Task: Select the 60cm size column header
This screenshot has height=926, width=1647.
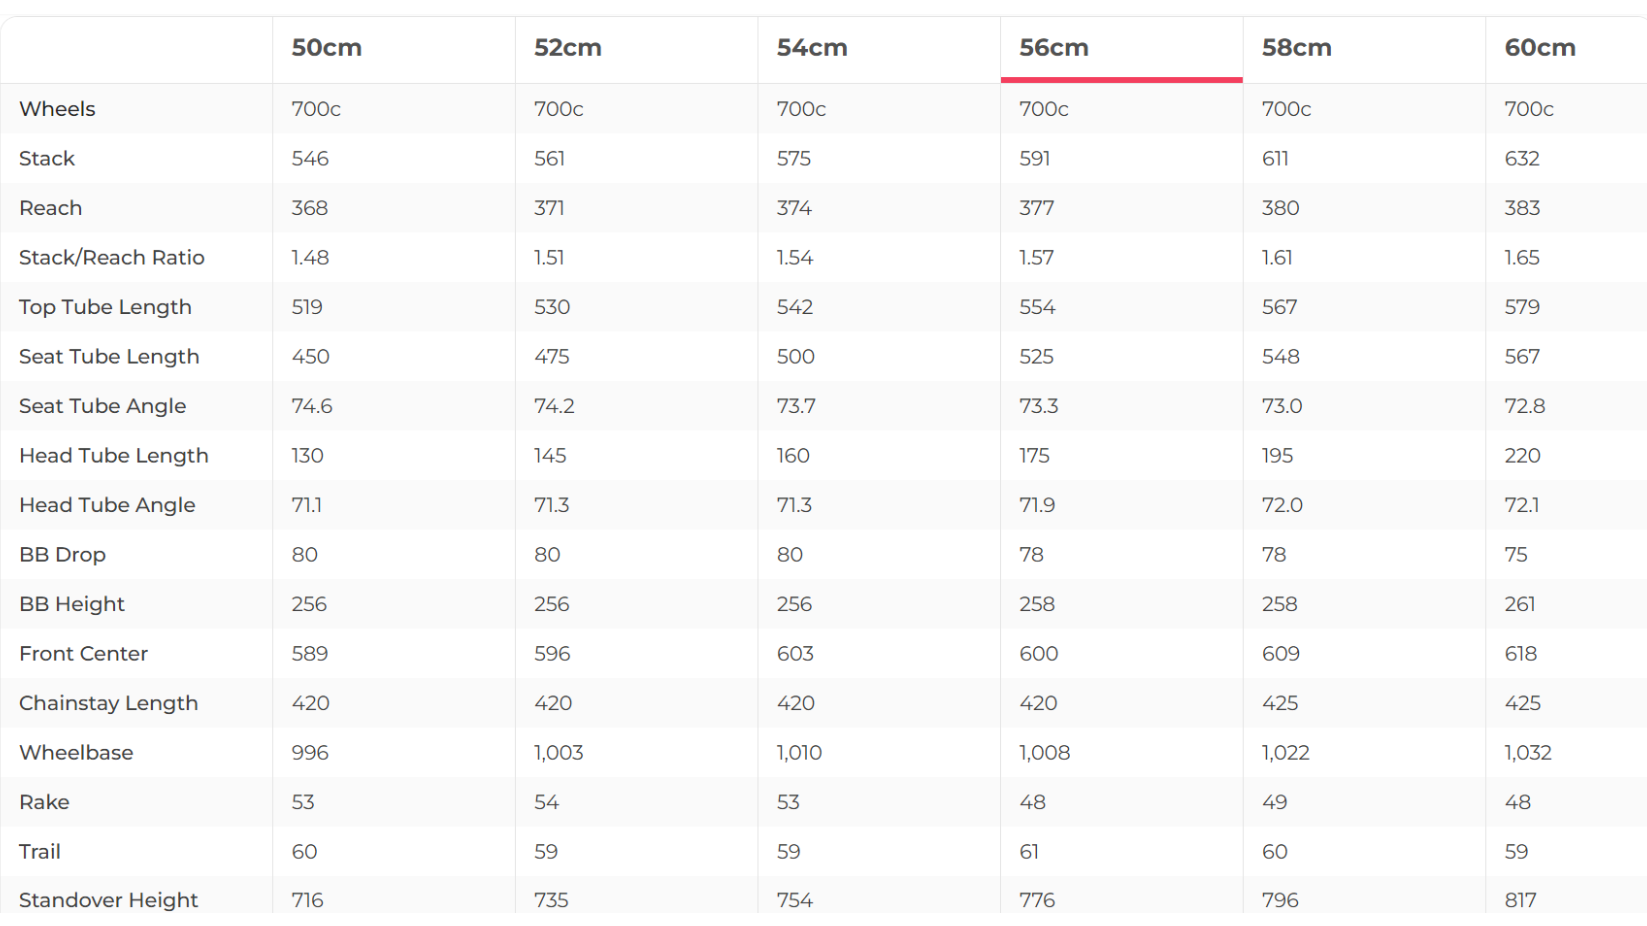Action: click(1540, 48)
